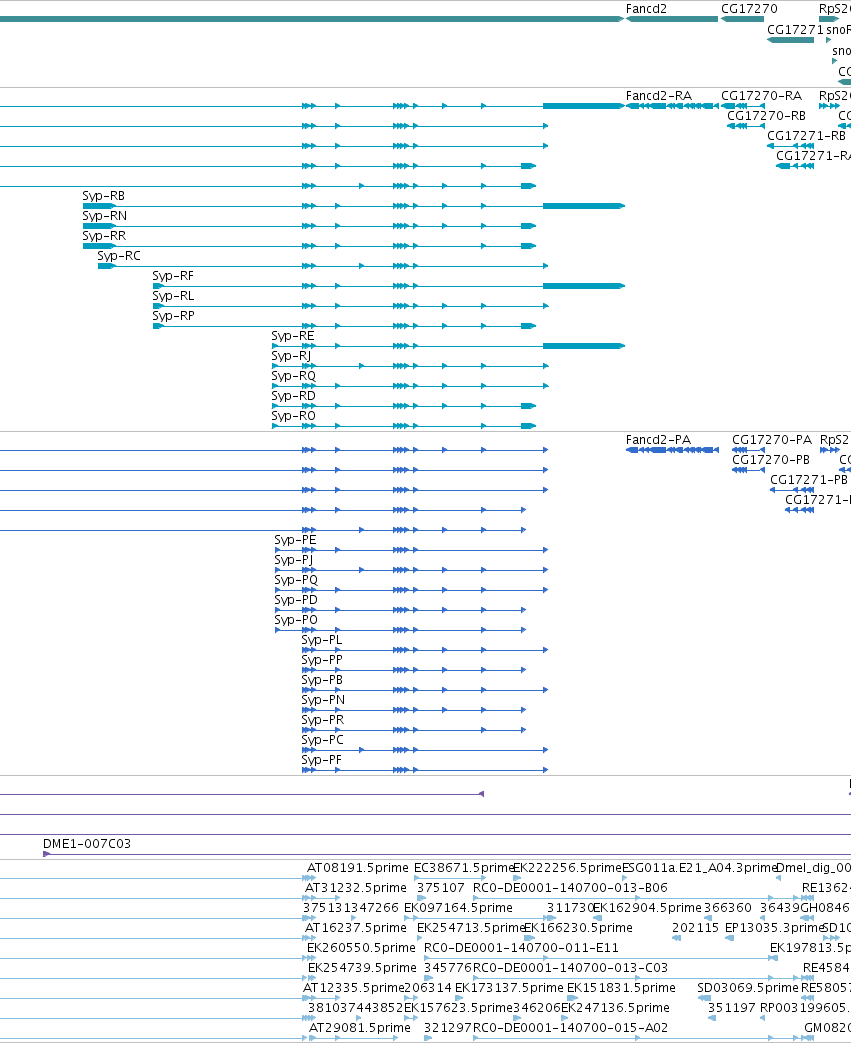Select the AT12335.5prime EST label
The height and width of the screenshot is (1043, 851).
click(x=353, y=987)
